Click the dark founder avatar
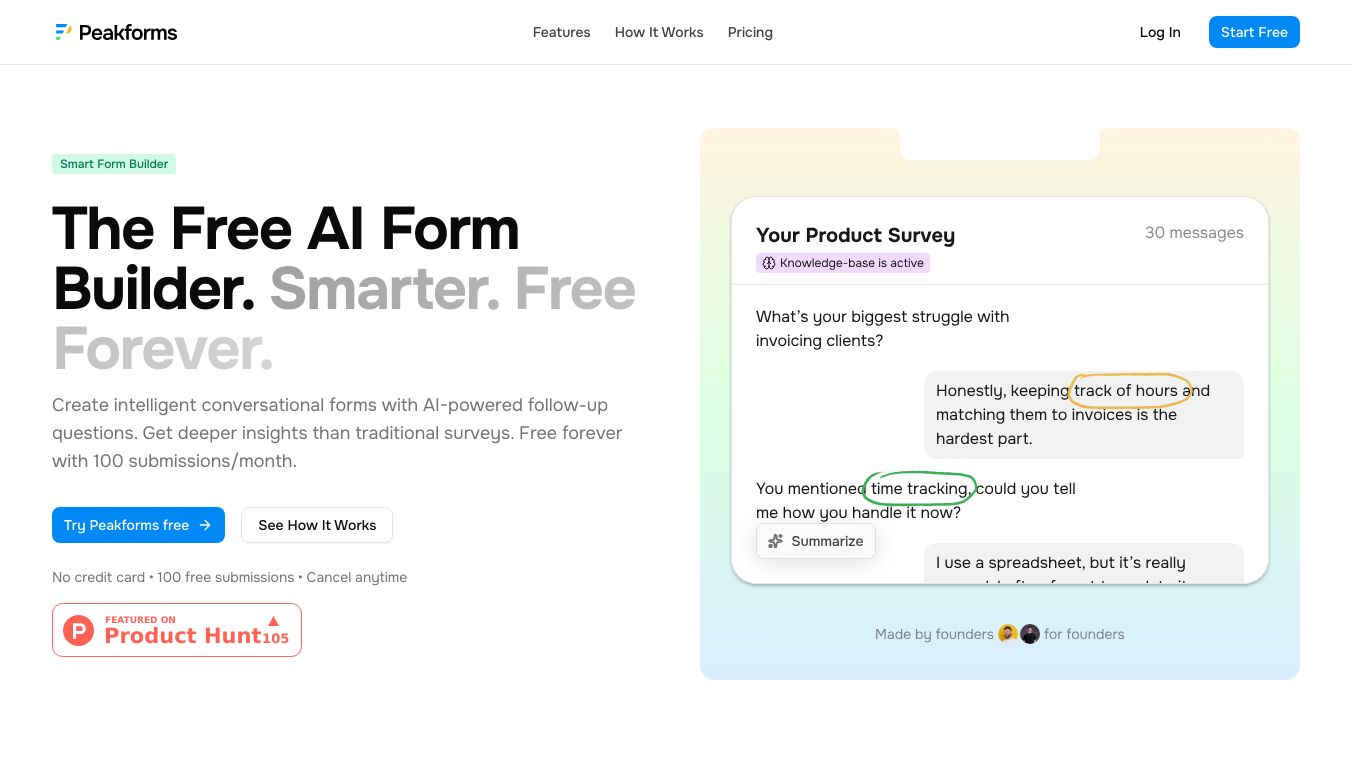The width and height of the screenshot is (1352, 760). point(1029,633)
